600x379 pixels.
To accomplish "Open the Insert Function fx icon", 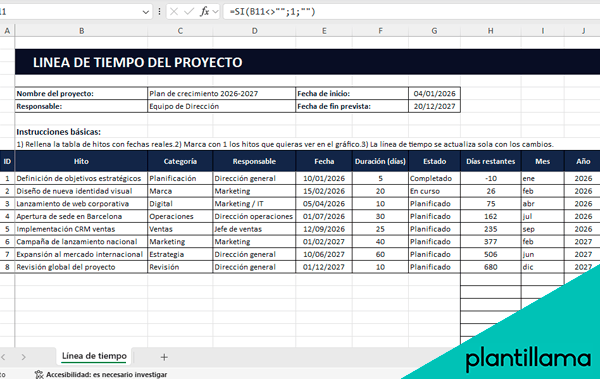I will pyautogui.click(x=205, y=12).
